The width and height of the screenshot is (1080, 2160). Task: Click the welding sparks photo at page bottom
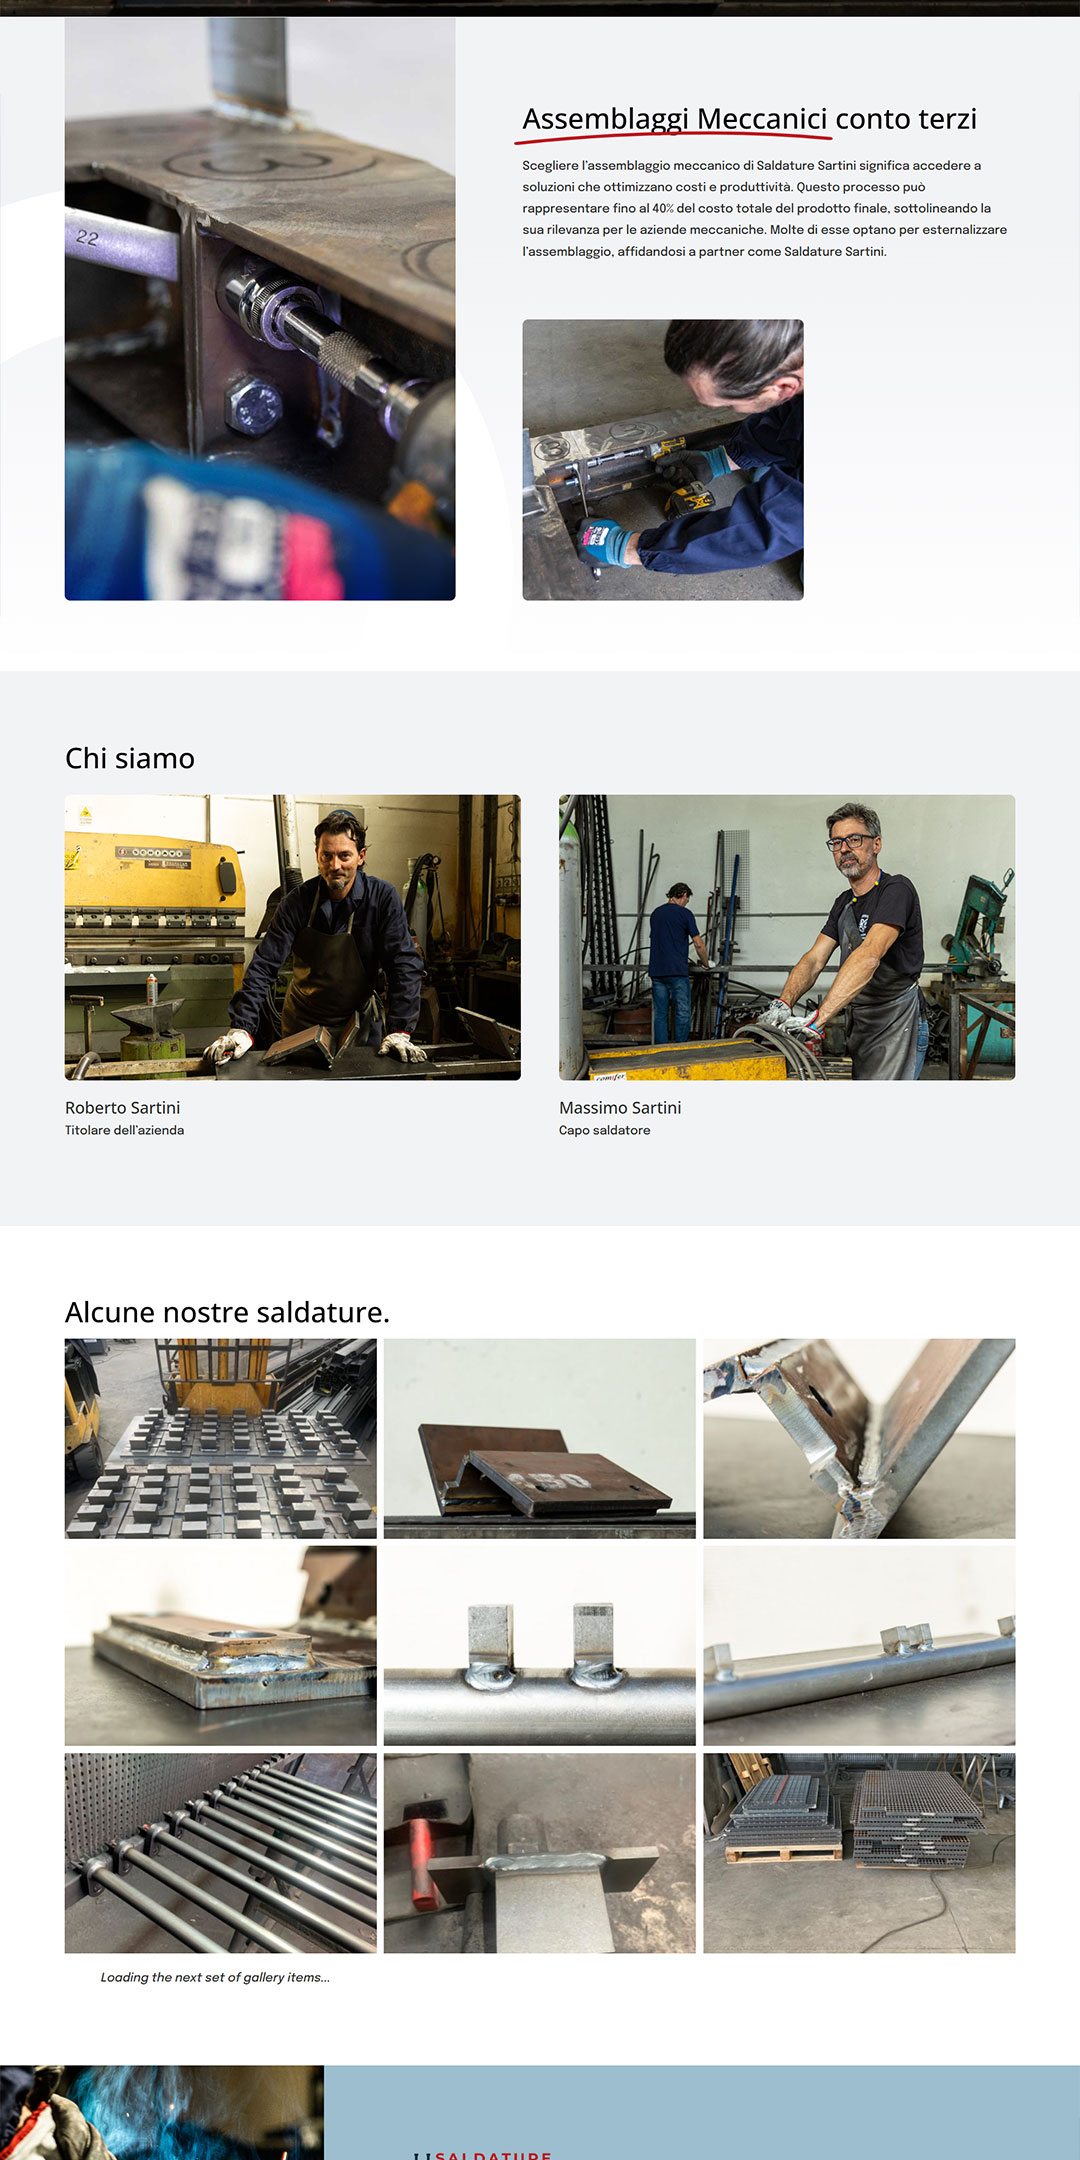click(162, 2112)
